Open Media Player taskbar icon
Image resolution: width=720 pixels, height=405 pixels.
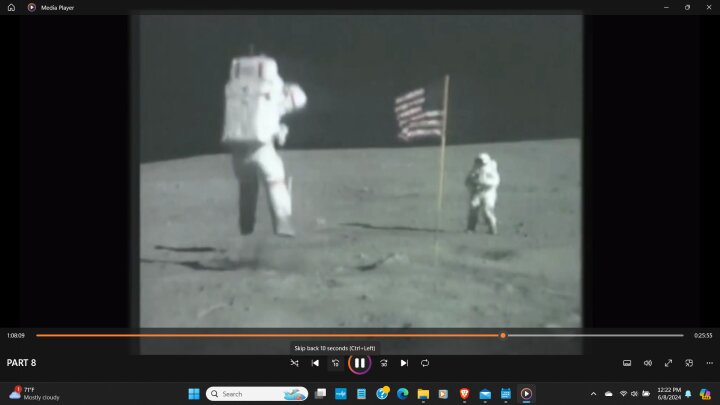pos(526,394)
